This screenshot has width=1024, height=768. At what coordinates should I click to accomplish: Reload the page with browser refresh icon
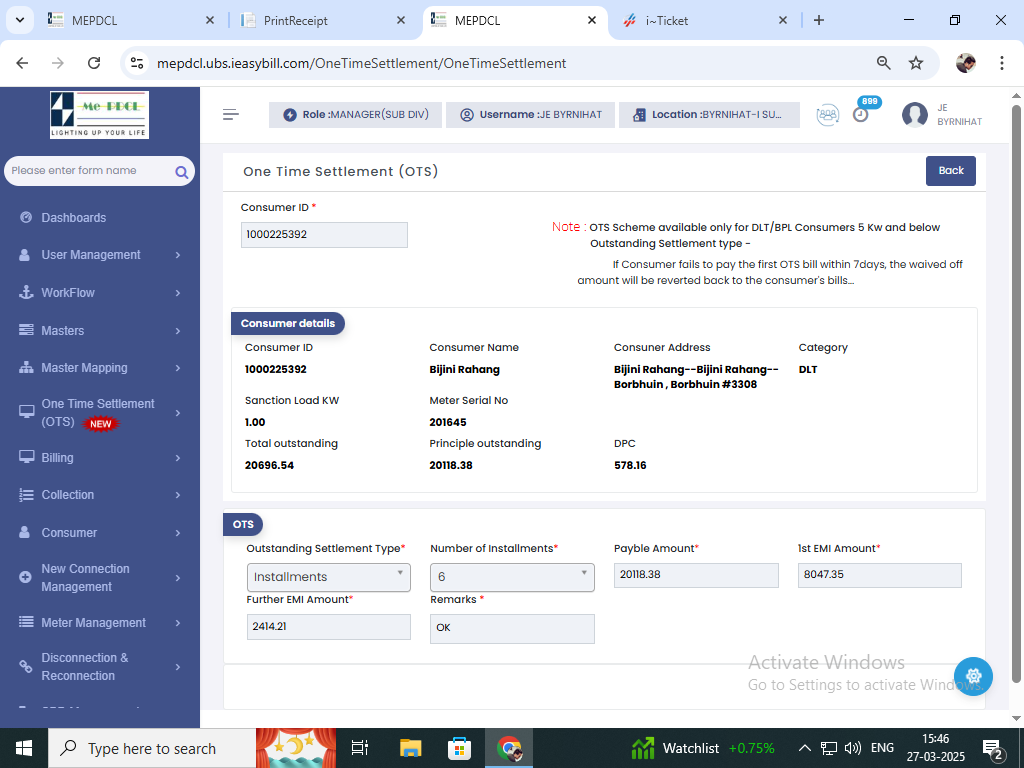pyautogui.click(x=94, y=63)
